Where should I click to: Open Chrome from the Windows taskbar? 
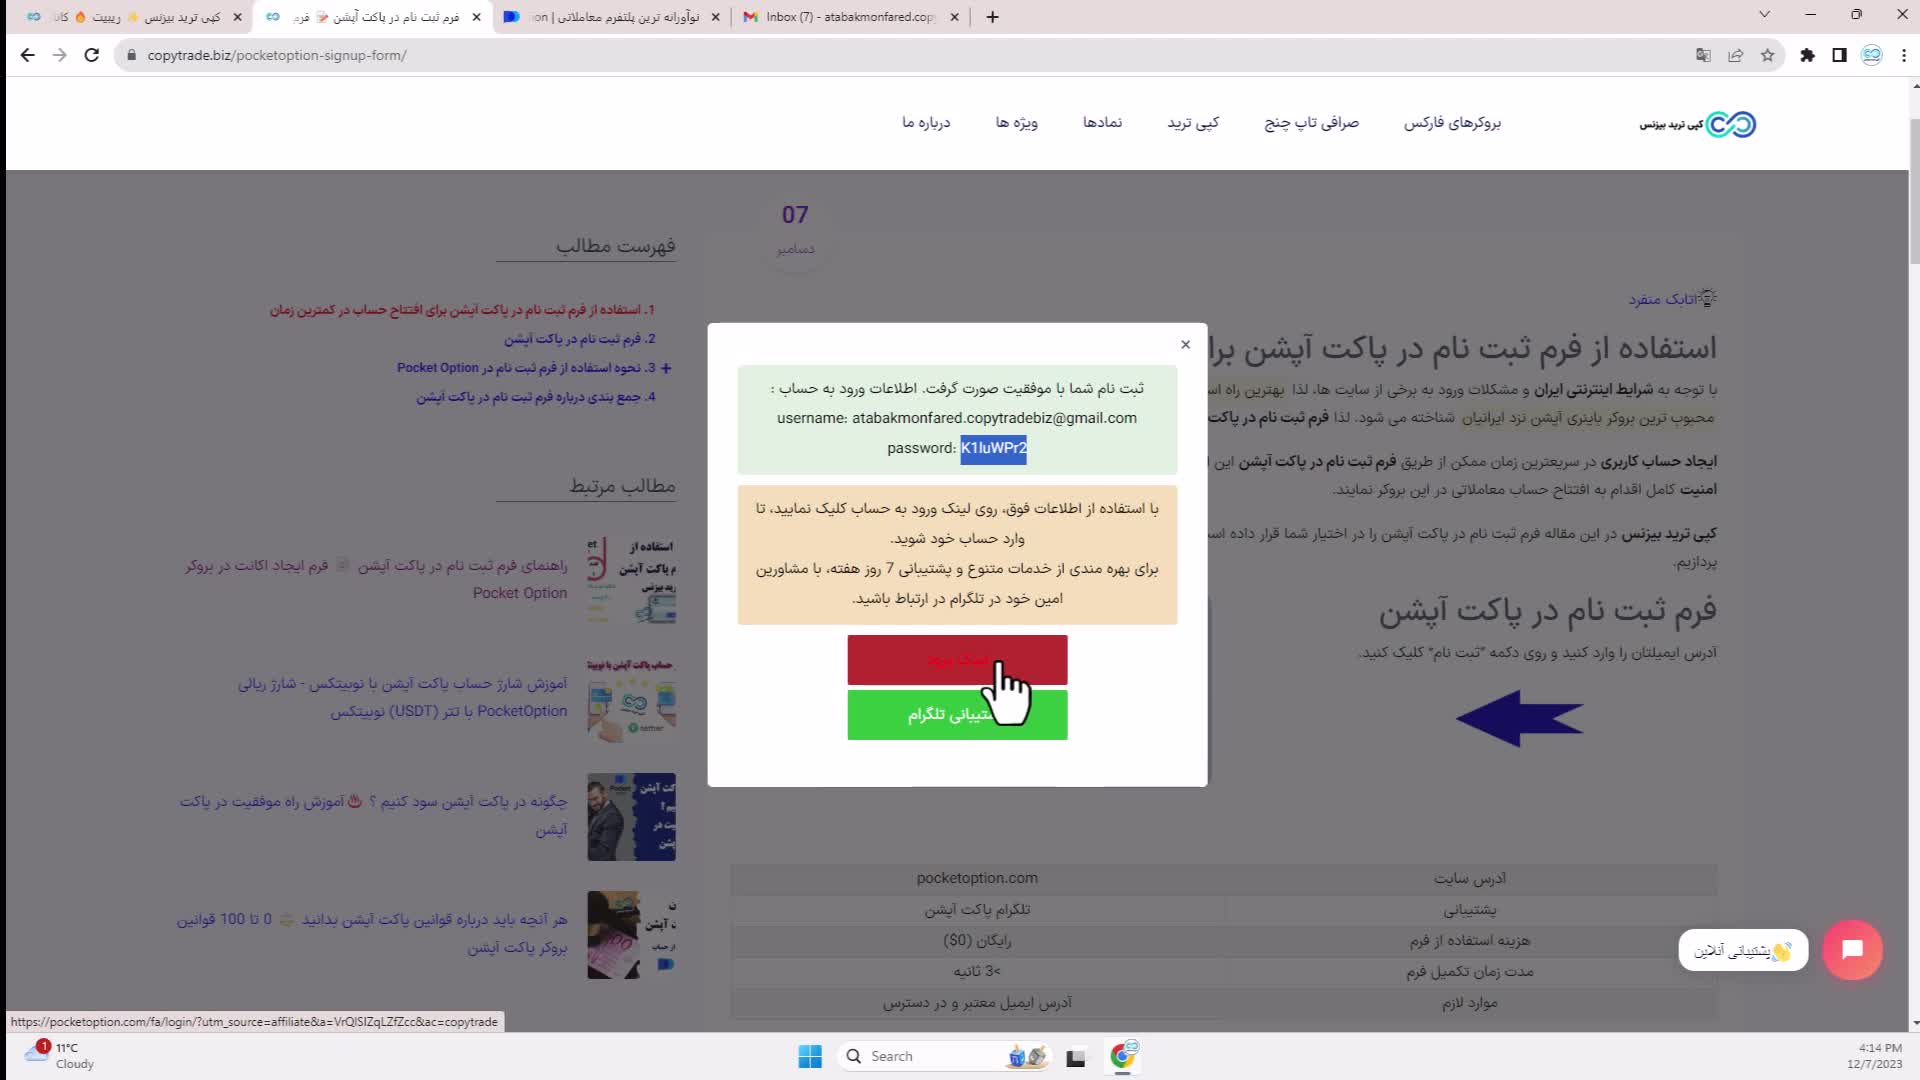click(1122, 1056)
